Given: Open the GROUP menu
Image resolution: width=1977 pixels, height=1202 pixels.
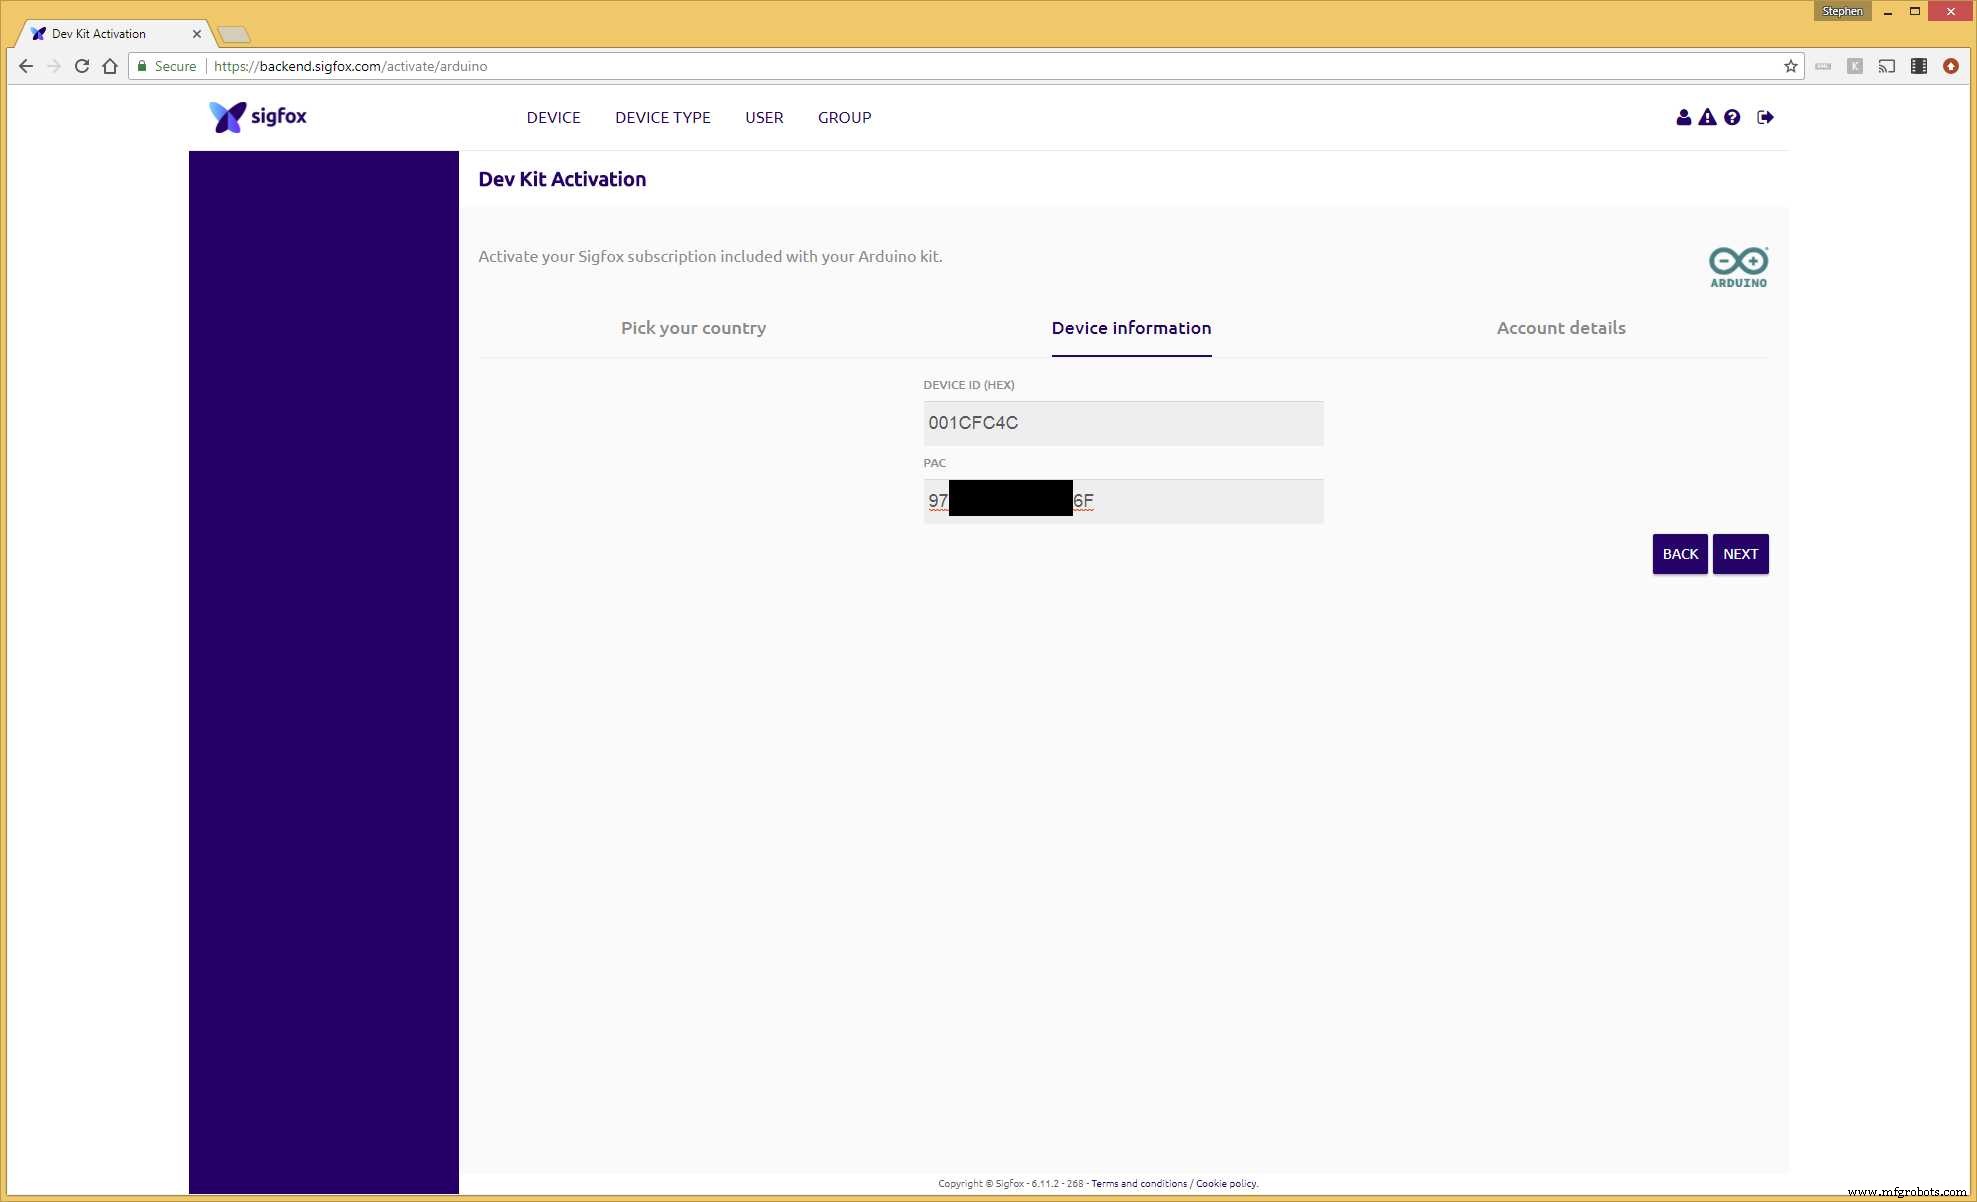Looking at the screenshot, I should [x=844, y=117].
